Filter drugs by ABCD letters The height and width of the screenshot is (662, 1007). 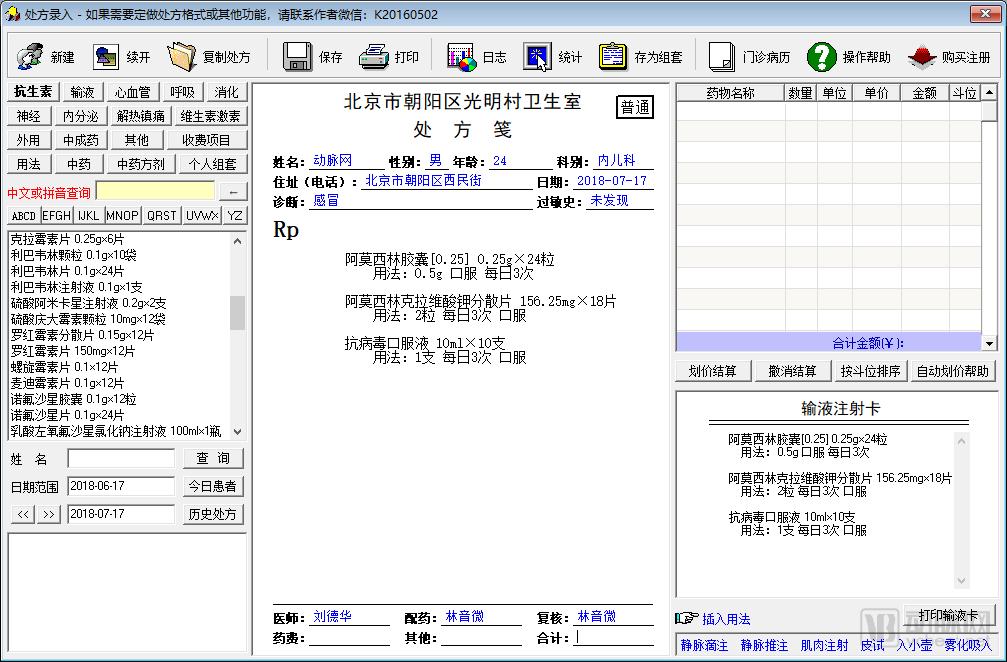point(24,216)
